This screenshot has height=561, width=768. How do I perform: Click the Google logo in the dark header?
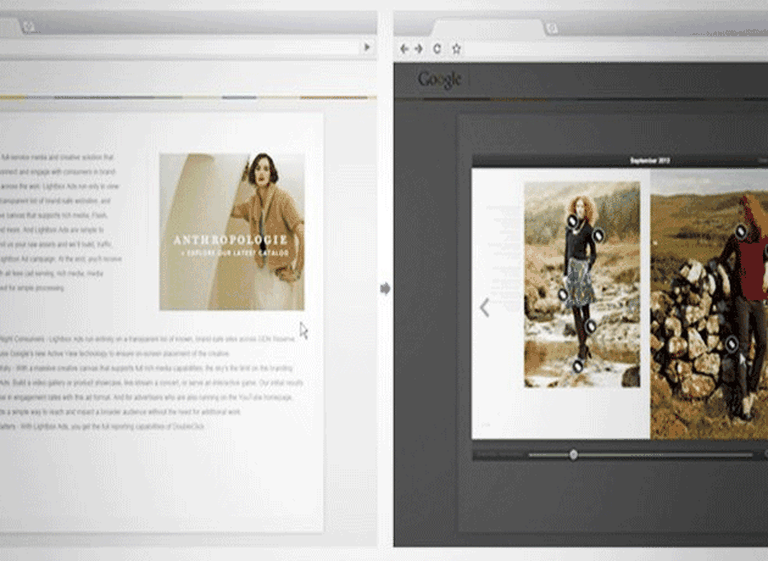pyautogui.click(x=439, y=80)
